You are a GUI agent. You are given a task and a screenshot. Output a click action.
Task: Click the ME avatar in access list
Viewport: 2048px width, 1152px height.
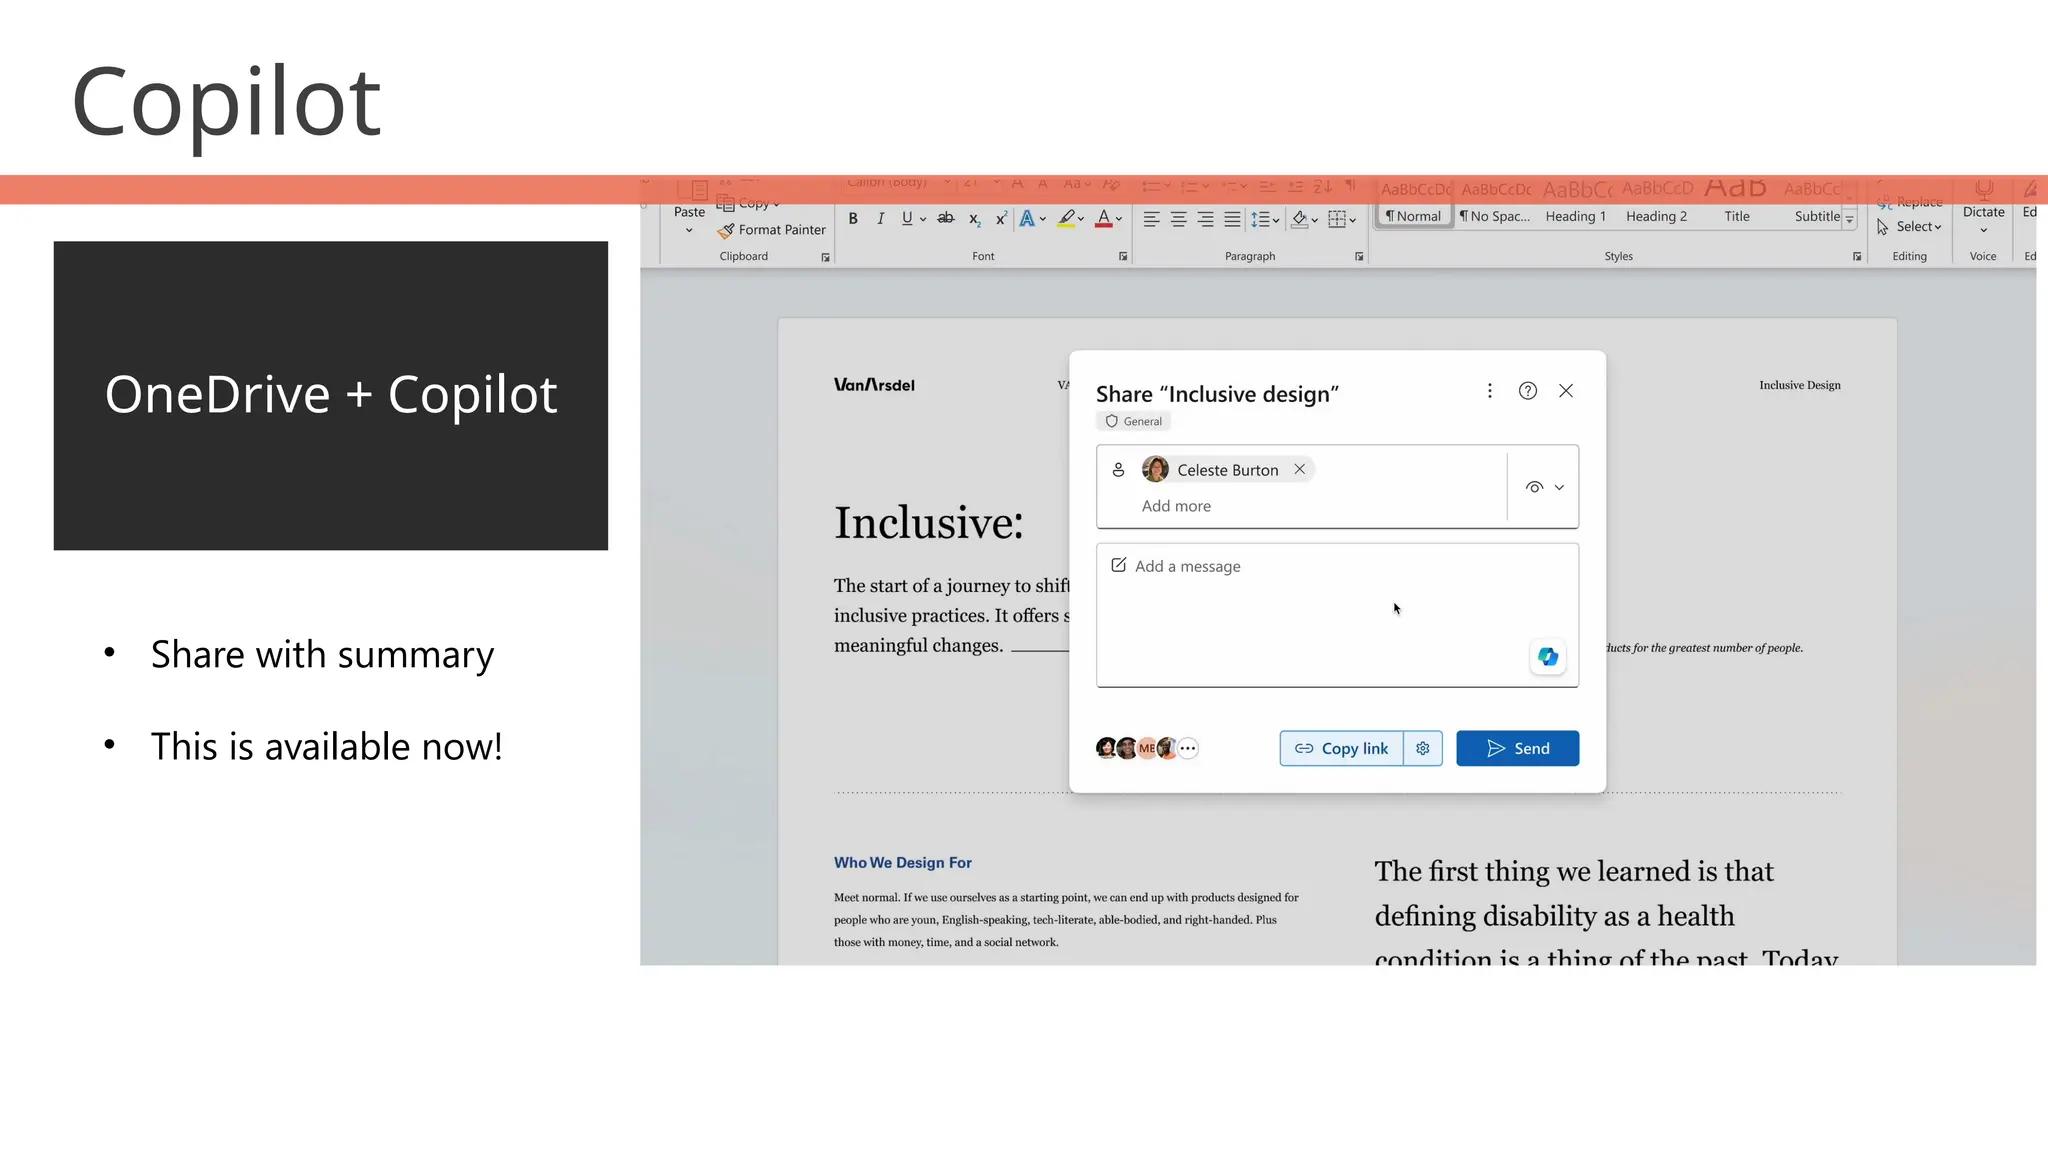[1147, 748]
